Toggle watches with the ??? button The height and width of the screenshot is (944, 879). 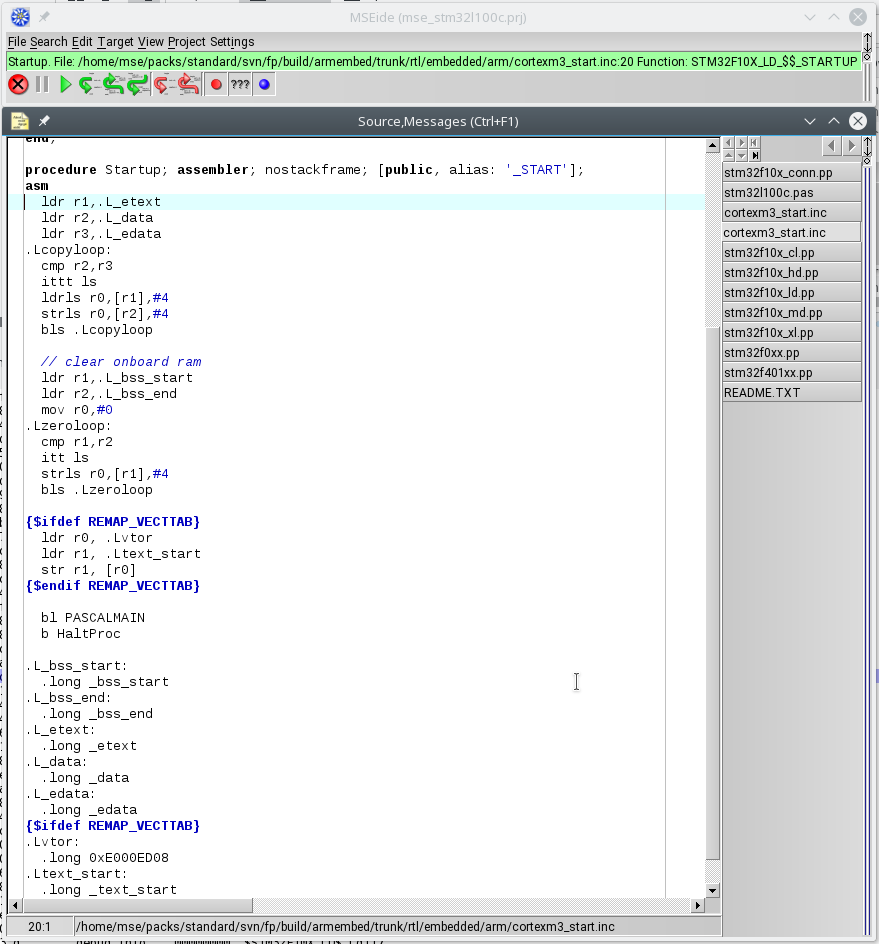240,85
